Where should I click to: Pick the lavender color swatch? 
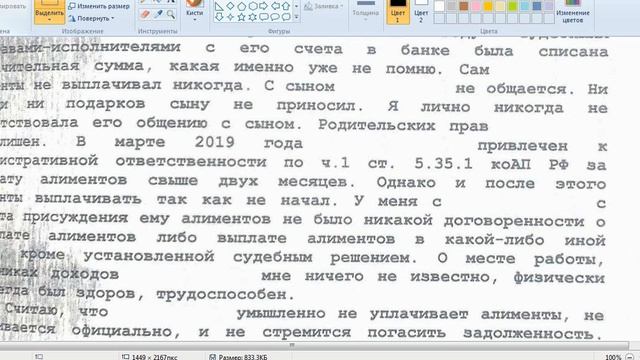click(x=549, y=6)
